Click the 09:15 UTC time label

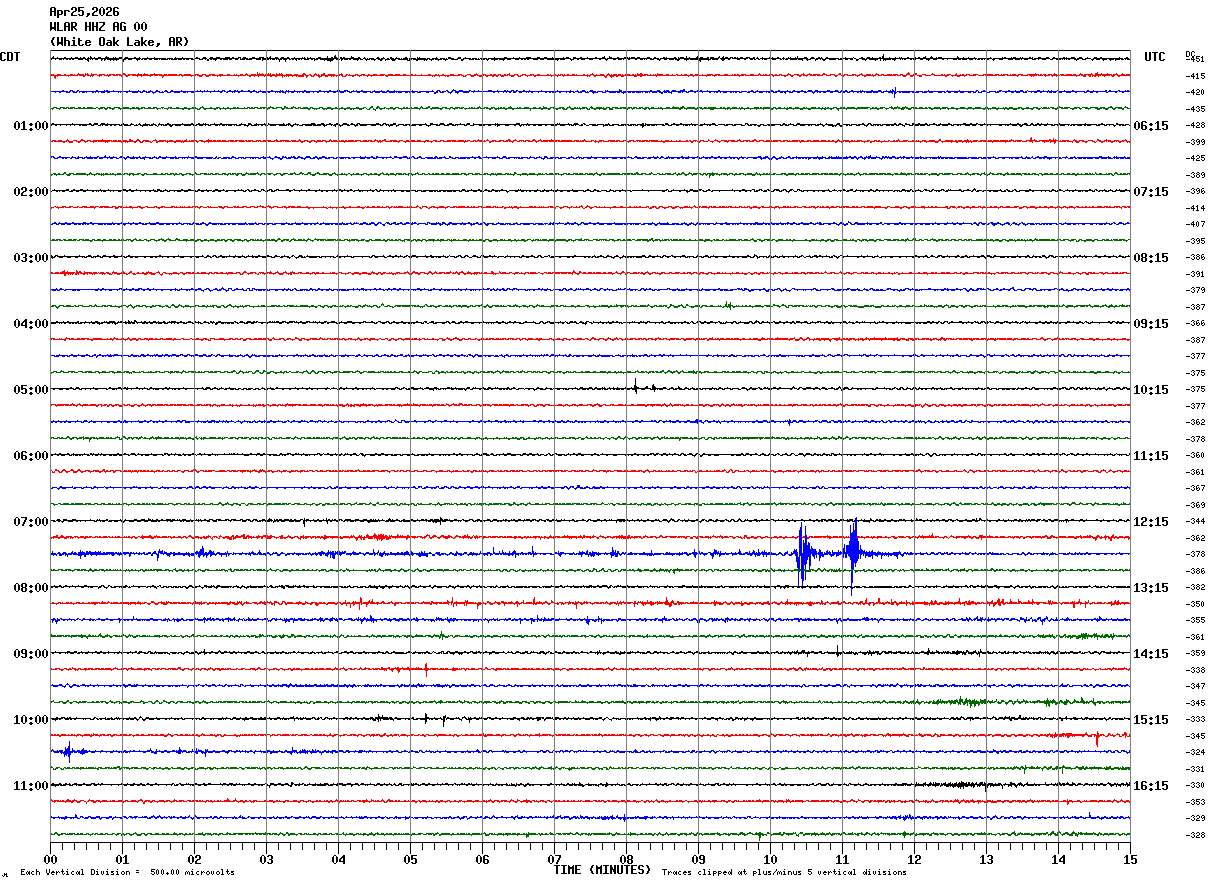(1151, 324)
